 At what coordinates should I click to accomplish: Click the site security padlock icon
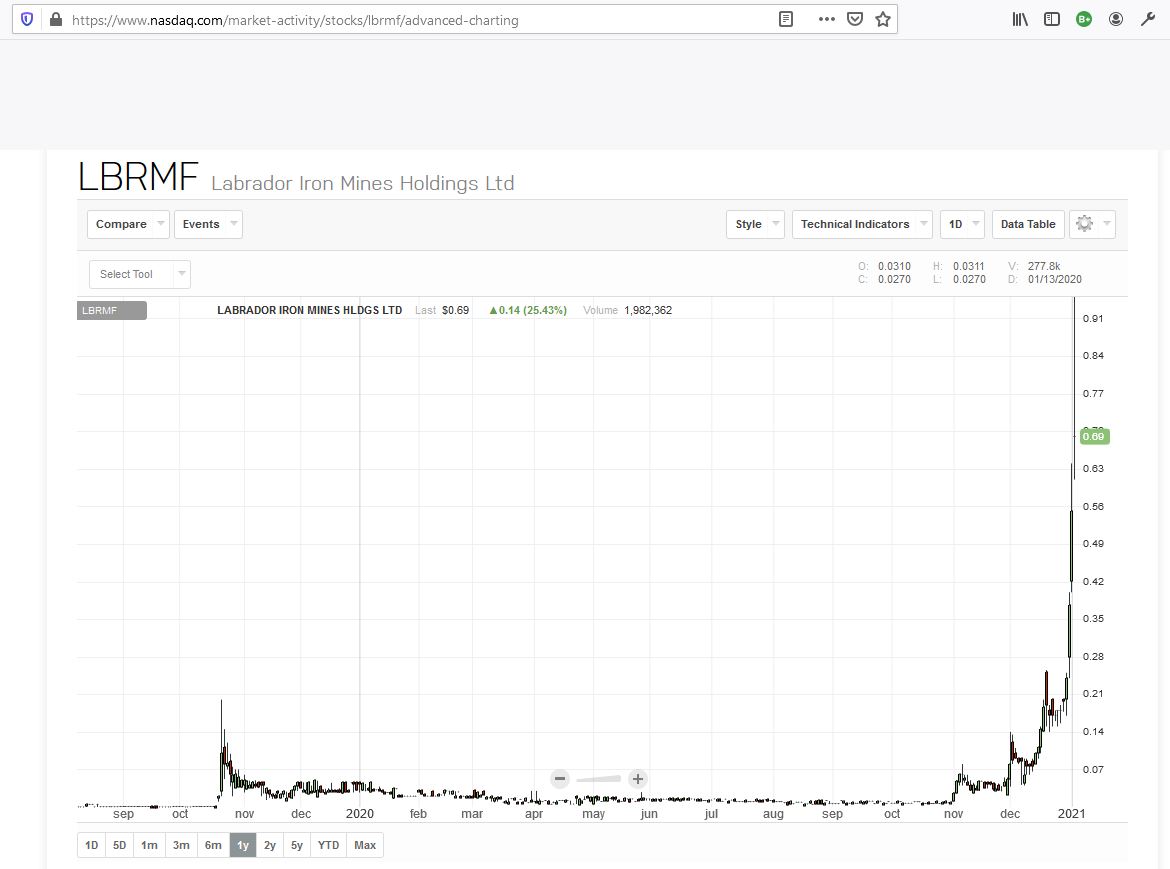point(55,19)
